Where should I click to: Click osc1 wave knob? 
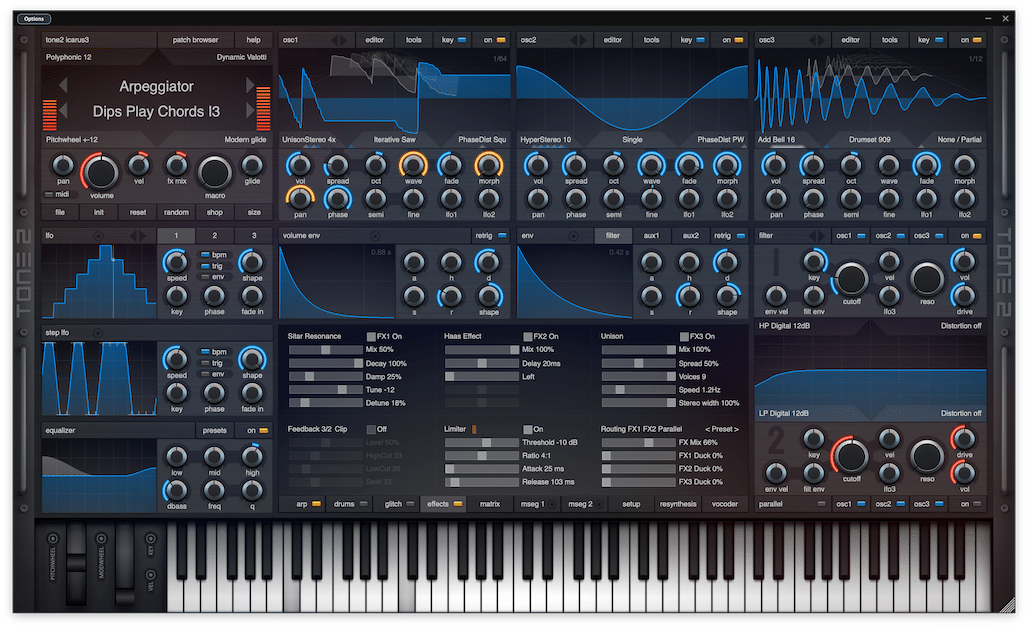tap(413, 165)
